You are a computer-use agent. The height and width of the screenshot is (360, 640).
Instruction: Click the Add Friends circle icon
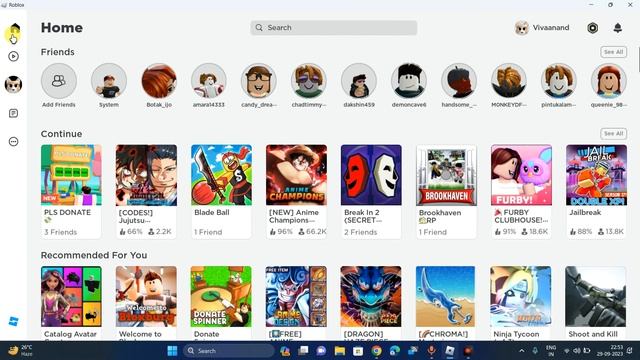(59, 81)
